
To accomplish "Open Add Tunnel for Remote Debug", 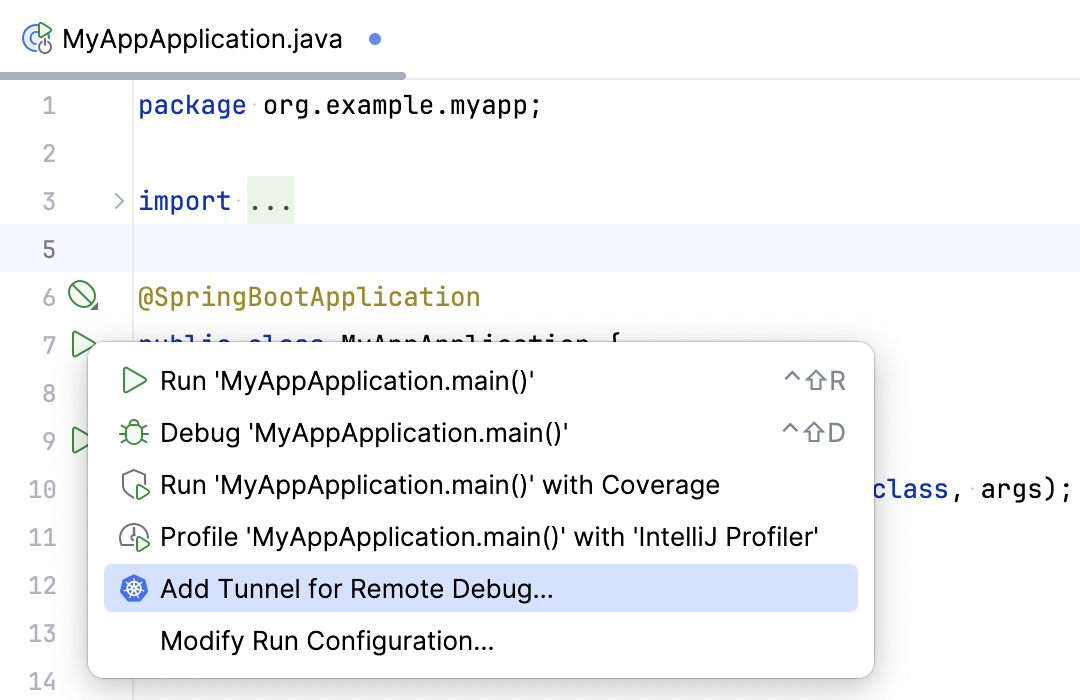I will pyautogui.click(x=355, y=588).
